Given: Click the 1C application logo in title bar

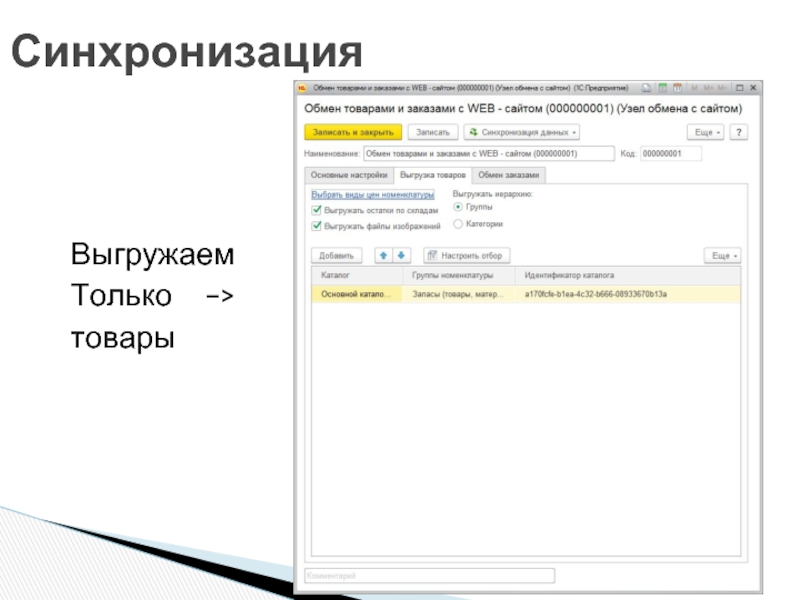Looking at the screenshot, I should click(302, 88).
